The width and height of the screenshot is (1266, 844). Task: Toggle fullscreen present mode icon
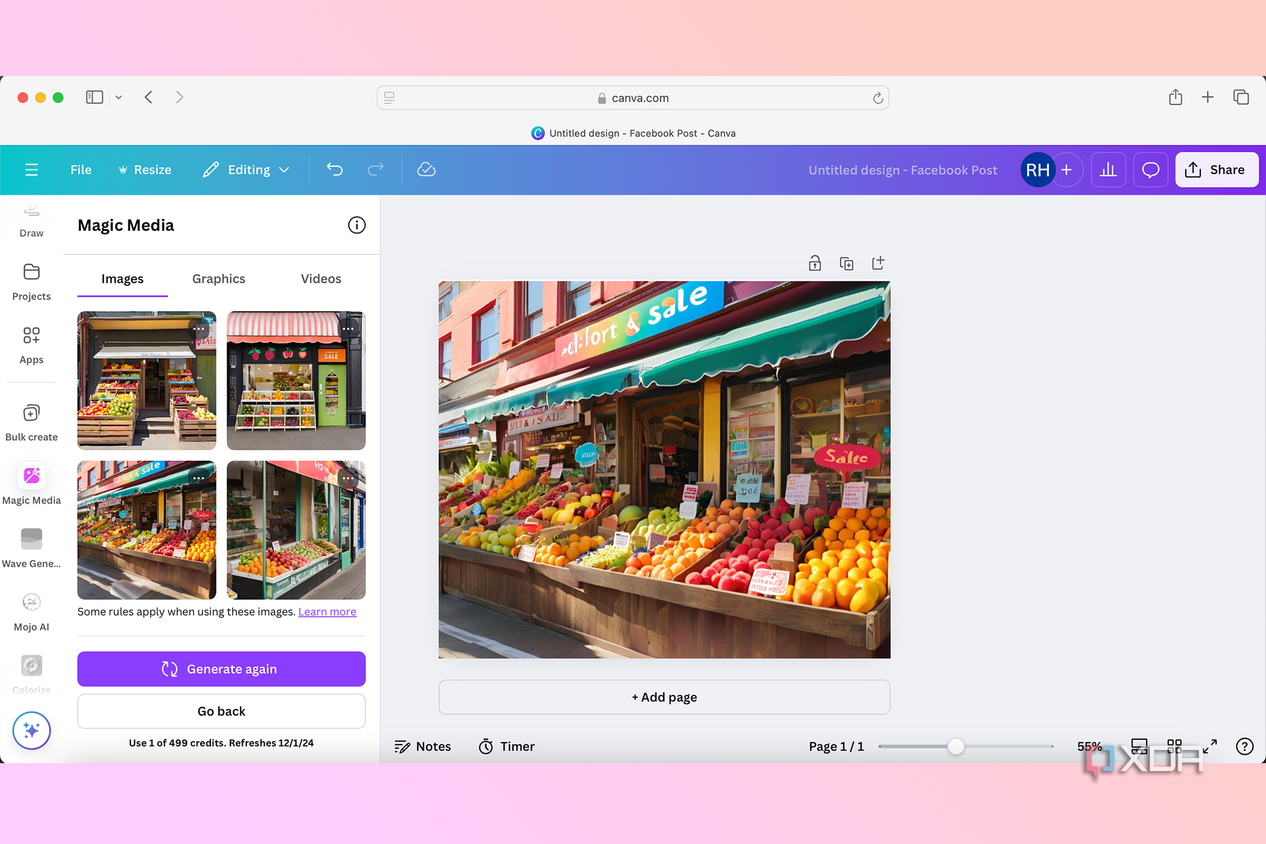[1210, 746]
